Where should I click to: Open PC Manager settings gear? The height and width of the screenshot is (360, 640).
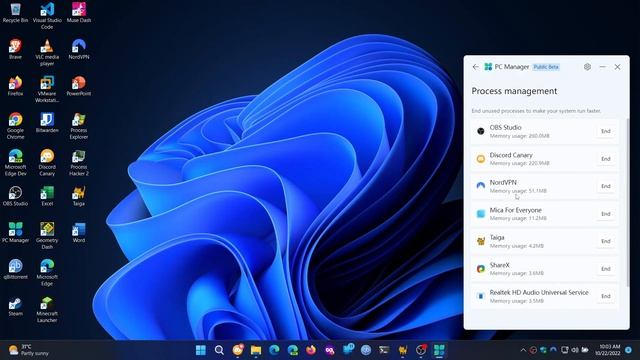[587, 67]
